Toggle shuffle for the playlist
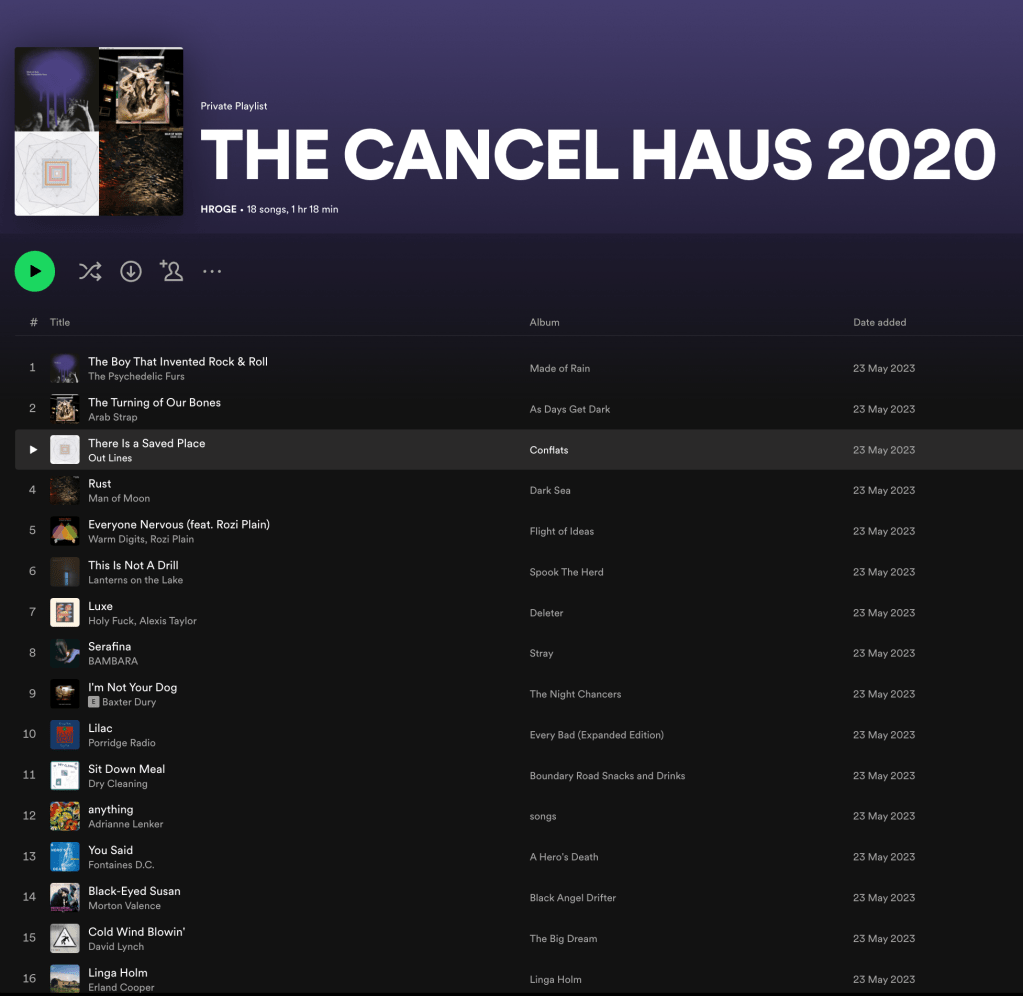The image size is (1023, 996). coord(90,271)
